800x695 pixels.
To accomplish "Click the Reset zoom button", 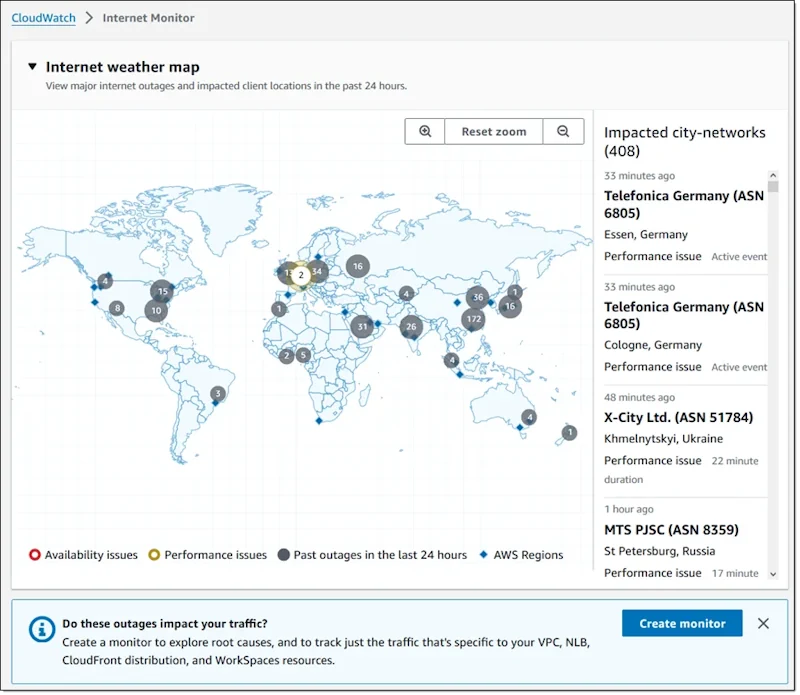I will (x=493, y=132).
